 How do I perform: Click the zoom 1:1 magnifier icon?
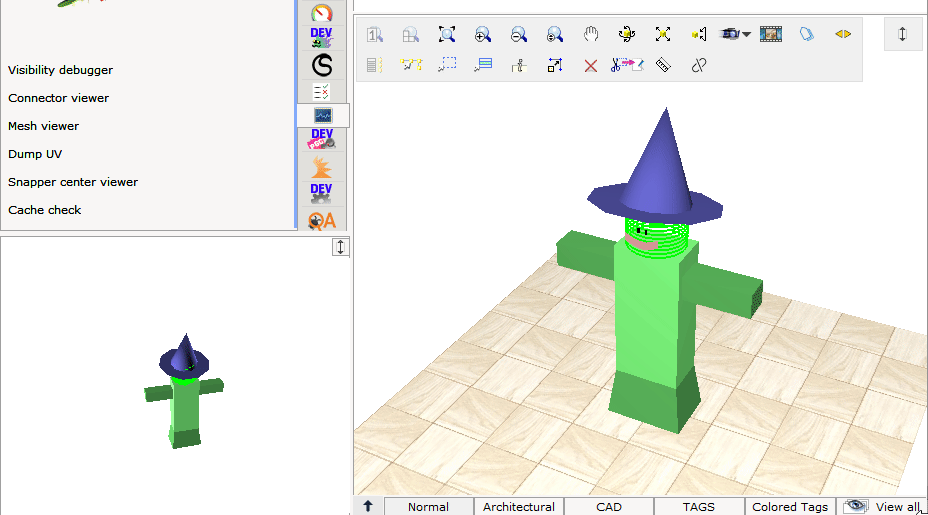pyautogui.click(x=375, y=34)
